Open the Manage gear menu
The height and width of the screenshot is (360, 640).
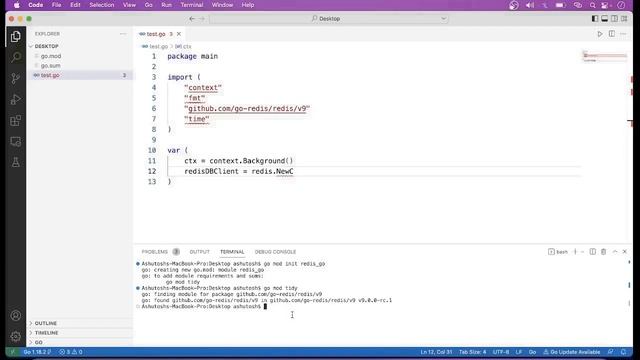(x=16, y=336)
